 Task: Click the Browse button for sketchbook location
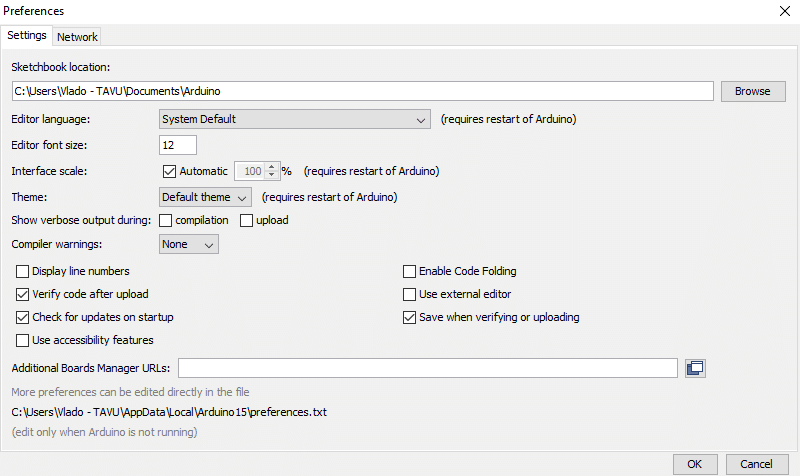coord(752,91)
